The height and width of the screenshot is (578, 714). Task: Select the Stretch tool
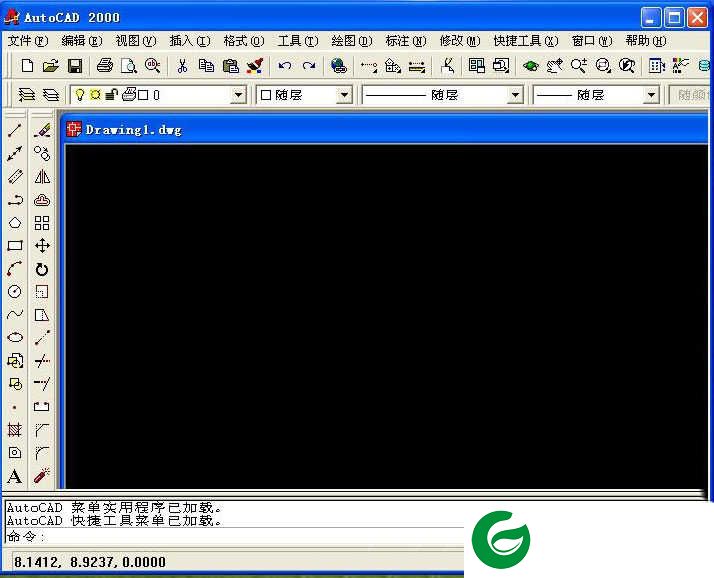pos(42,314)
